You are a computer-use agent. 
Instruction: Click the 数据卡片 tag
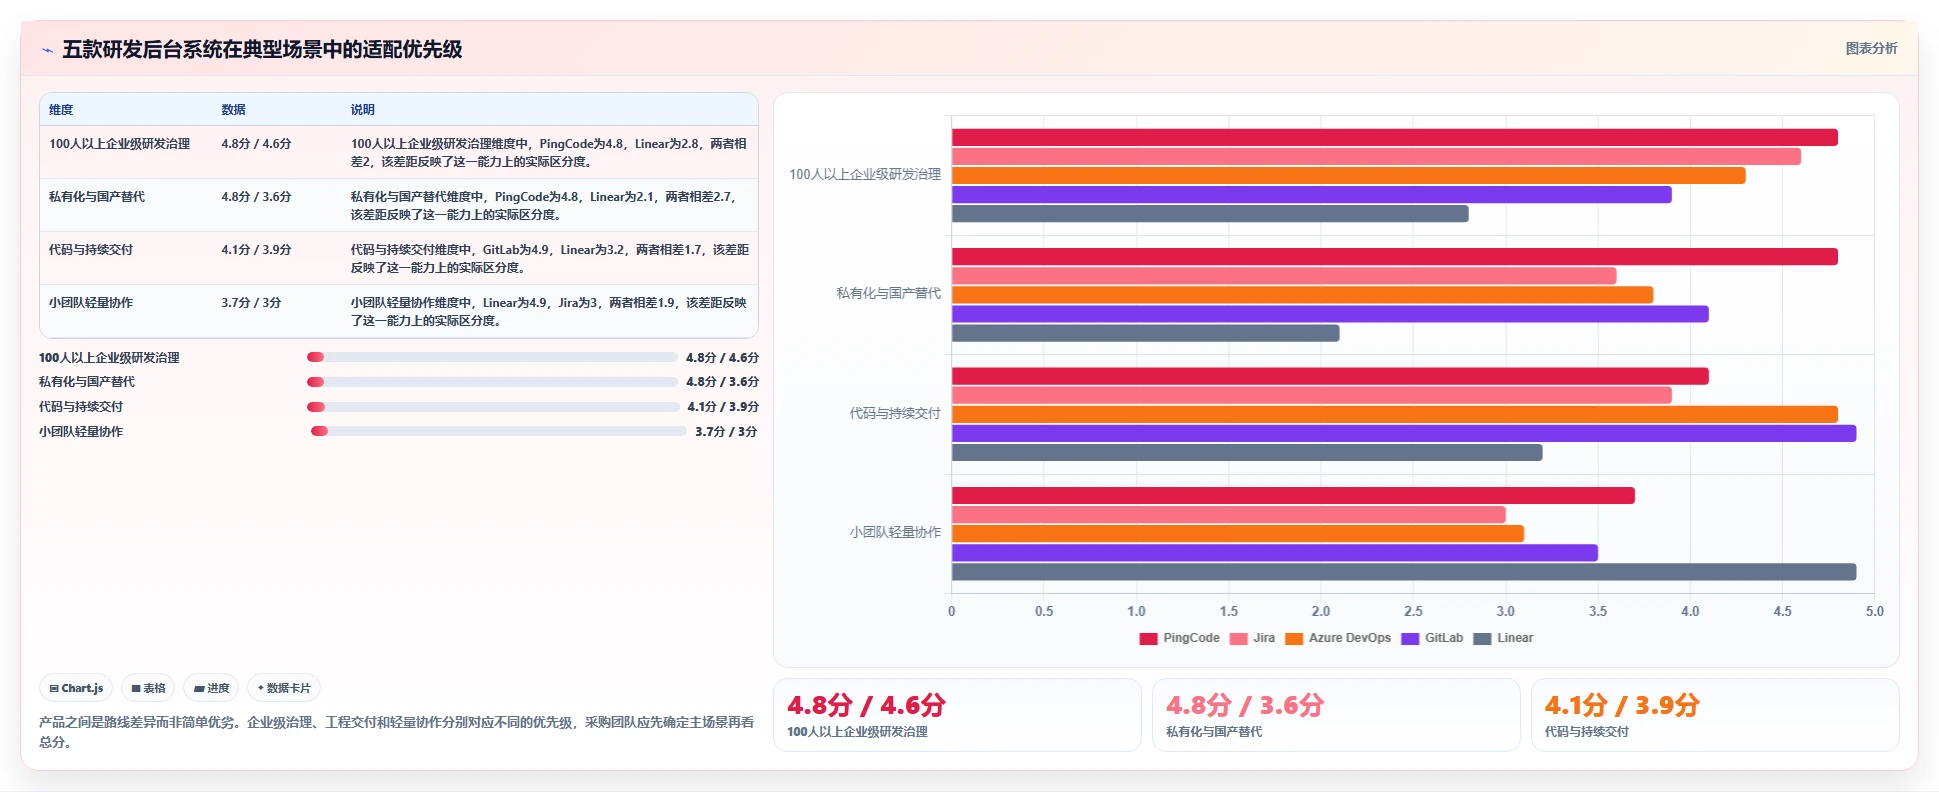[x=284, y=688]
